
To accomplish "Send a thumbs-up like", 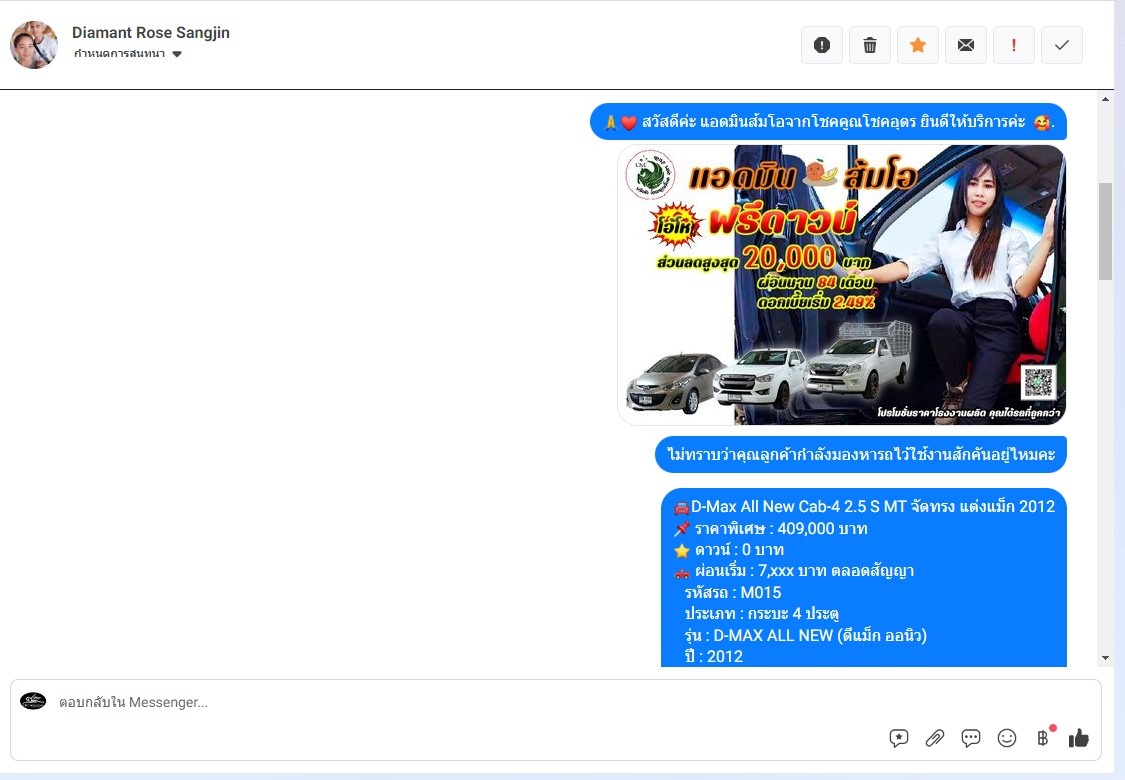I will tap(1078, 738).
